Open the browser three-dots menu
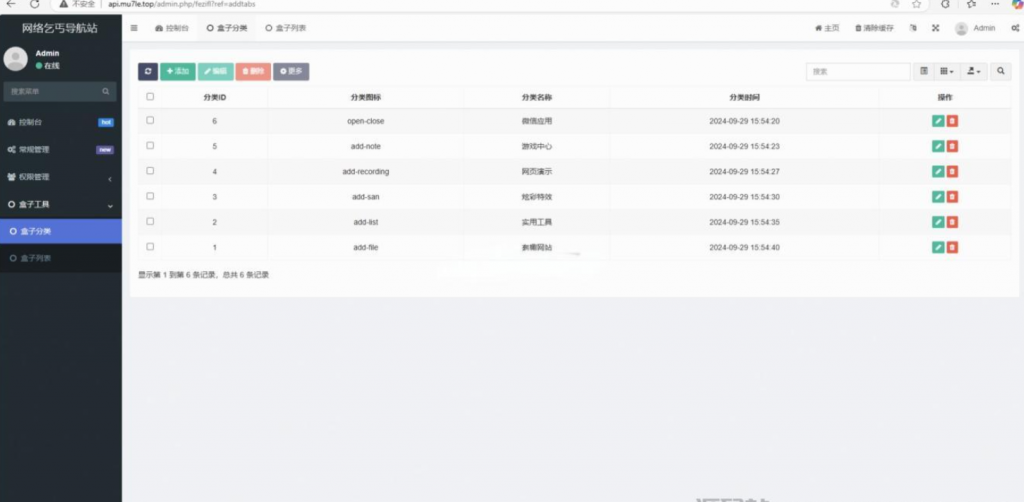Viewport: 1024px width, 502px height. tap(995, 4)
